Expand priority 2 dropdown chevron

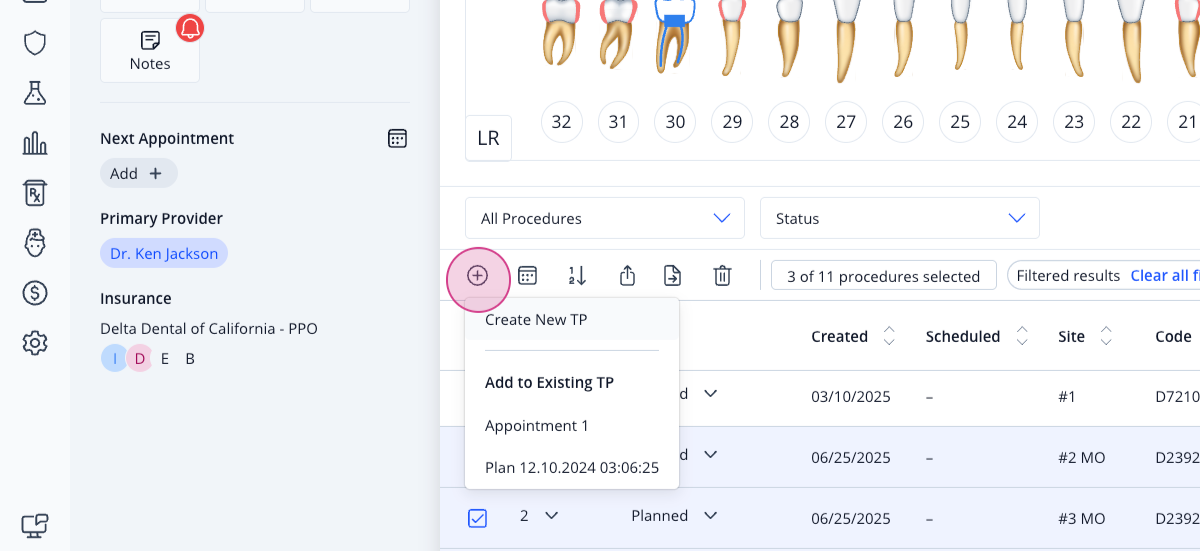coord(551,516)
